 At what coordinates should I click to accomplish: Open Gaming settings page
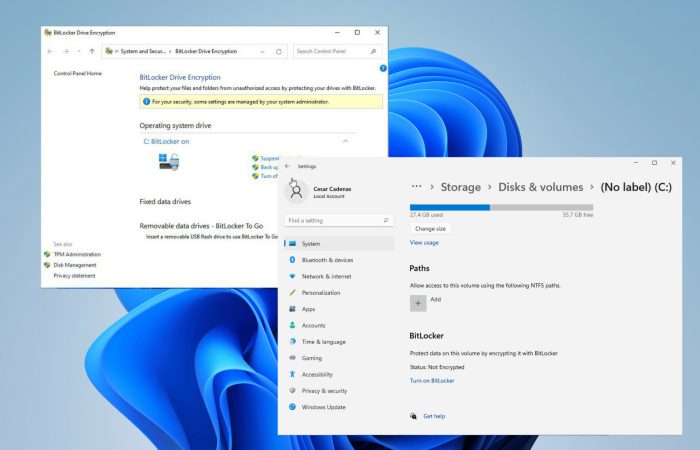click(x=339, y=358)
